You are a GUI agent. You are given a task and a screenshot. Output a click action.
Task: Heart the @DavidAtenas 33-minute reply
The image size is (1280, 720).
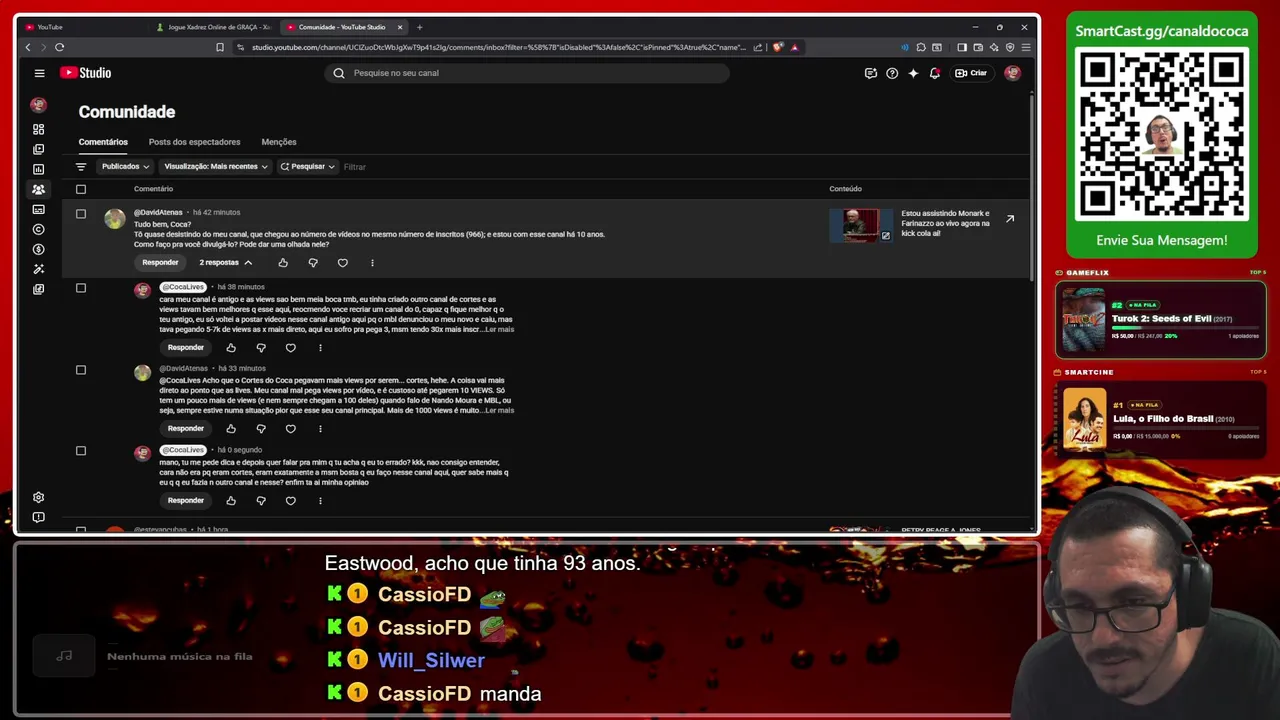pyautogui.click(x=291, y=429)
